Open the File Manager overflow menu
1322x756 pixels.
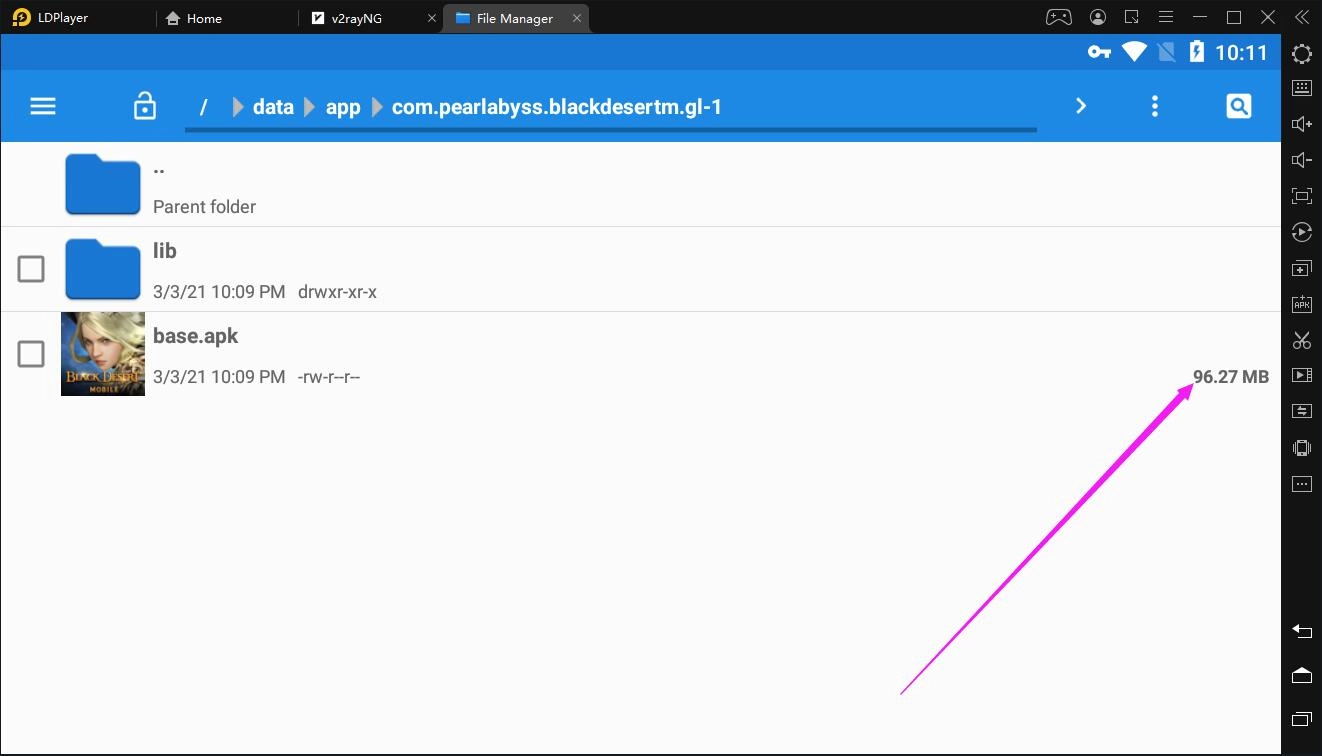point(1154,105)
